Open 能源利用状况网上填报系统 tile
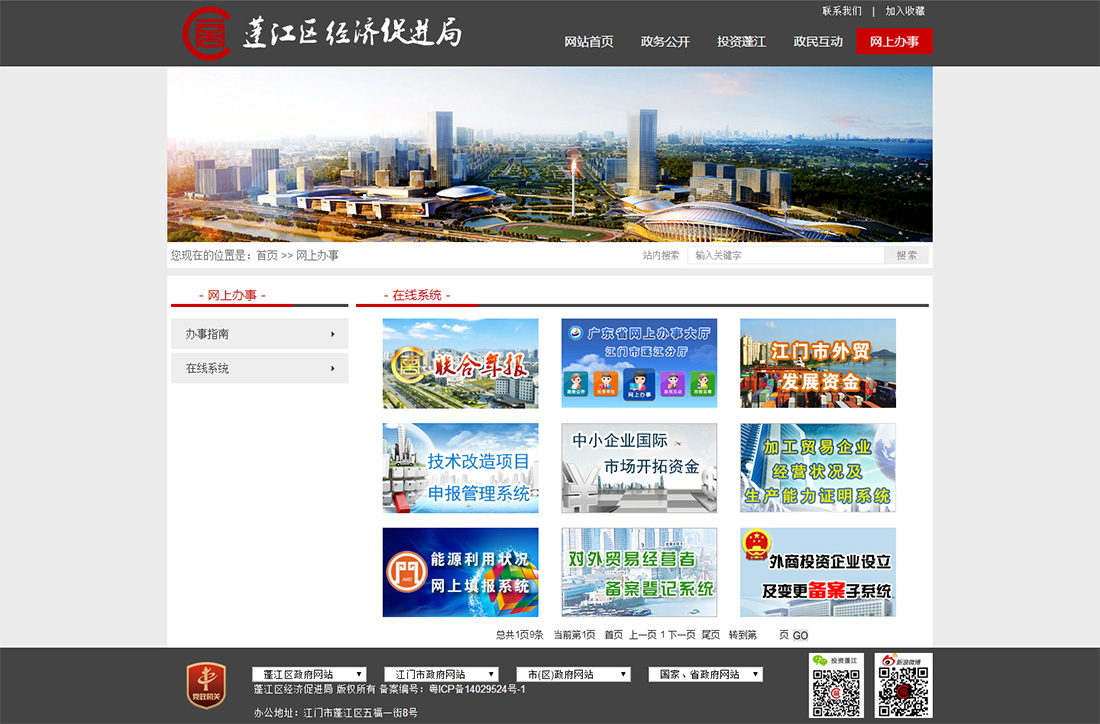Image resolution: width=1100 pixels, height=724 pixels. pos(460,572)
